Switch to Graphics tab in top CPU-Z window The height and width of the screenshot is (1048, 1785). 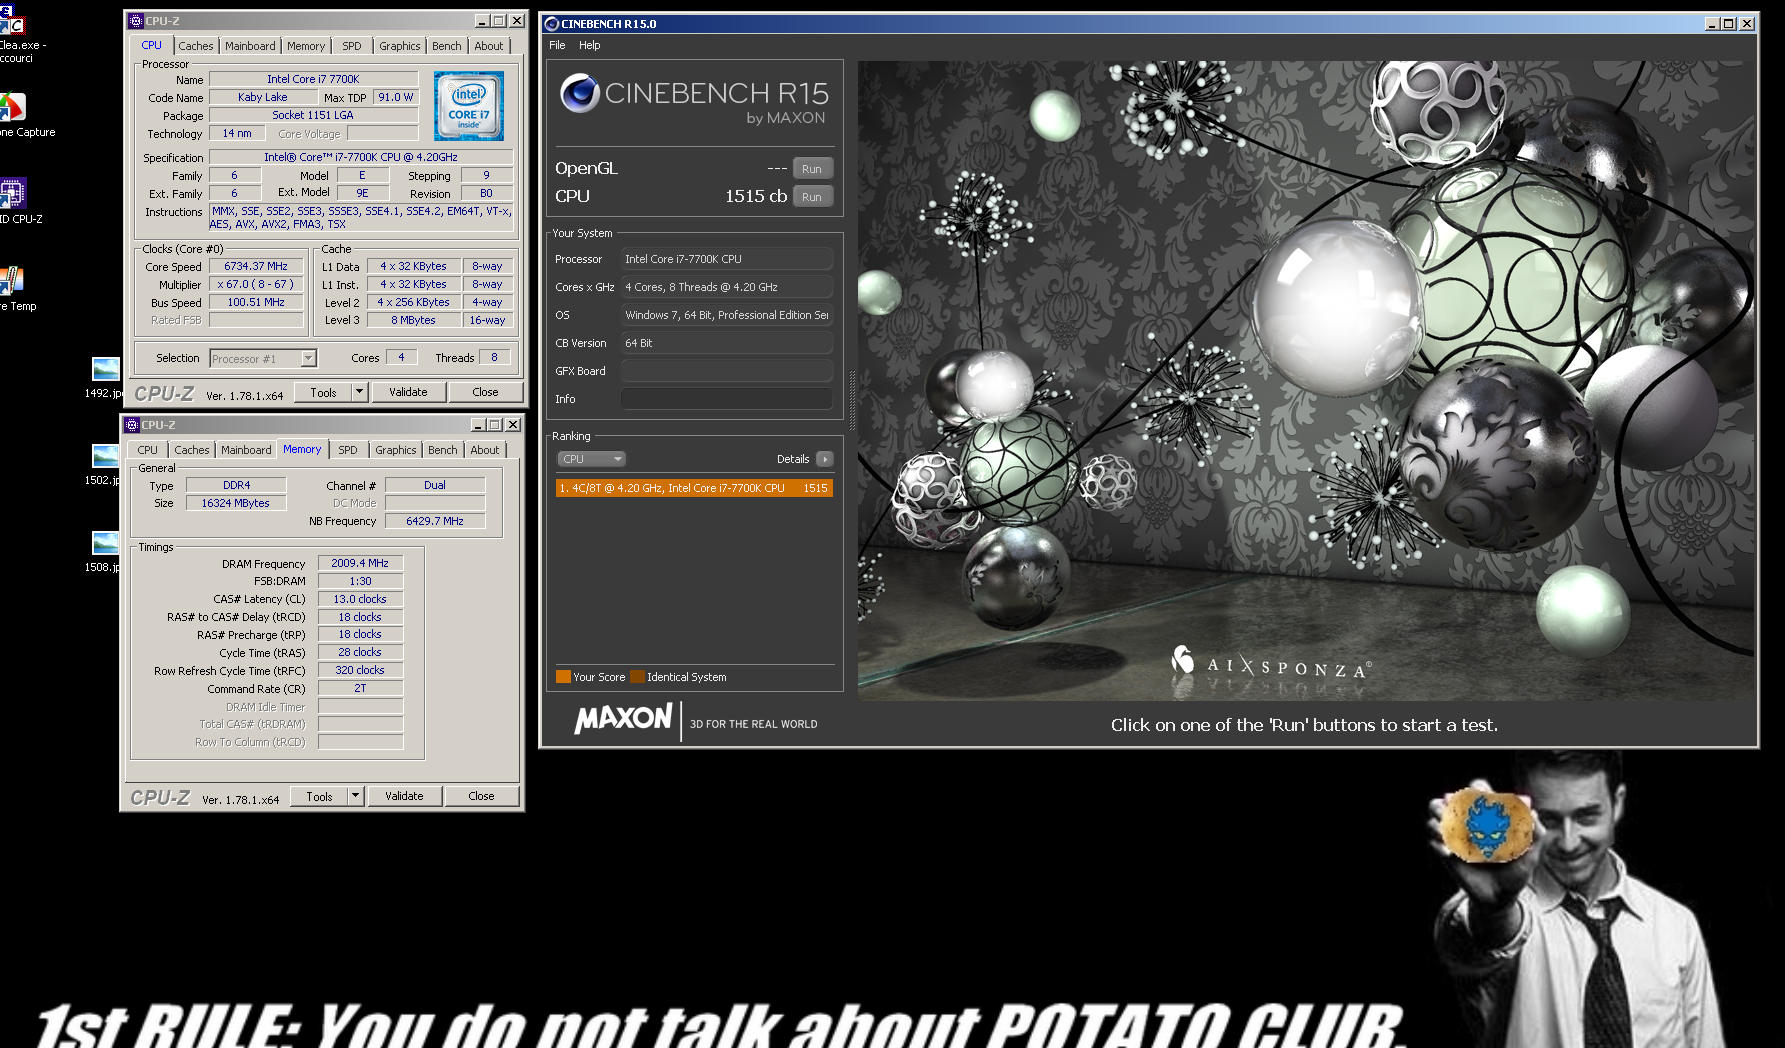400,46
